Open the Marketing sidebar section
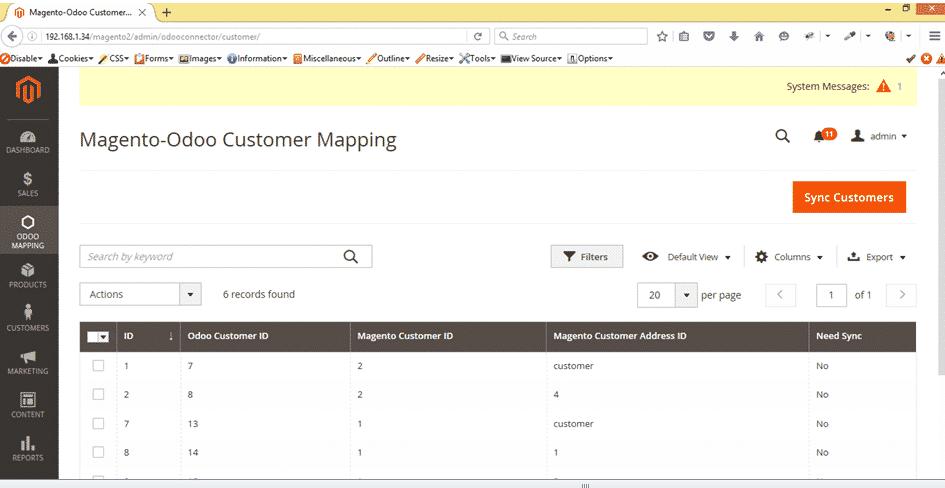945x488 pixels. coord(28,362)
